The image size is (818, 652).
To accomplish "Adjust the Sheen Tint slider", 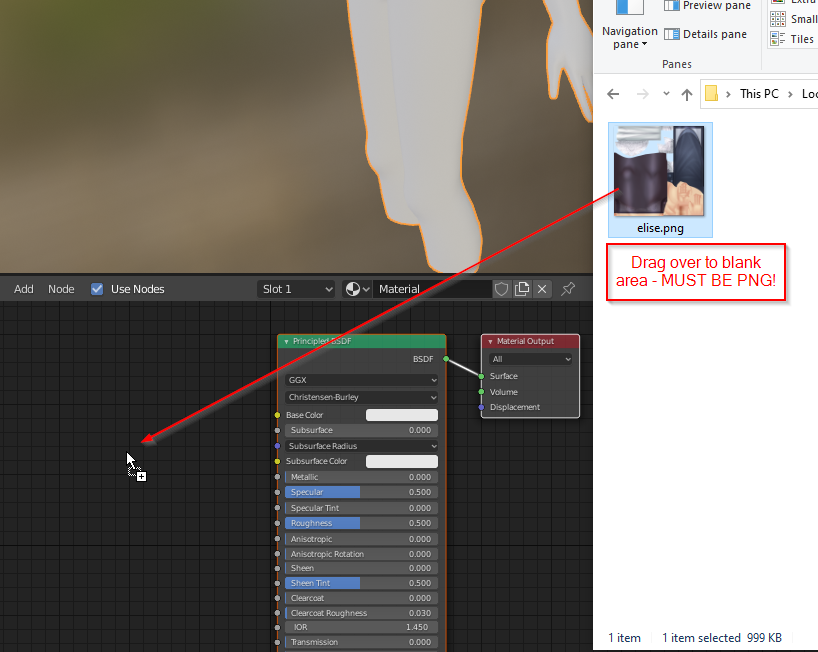I will (x=362, y=583).
